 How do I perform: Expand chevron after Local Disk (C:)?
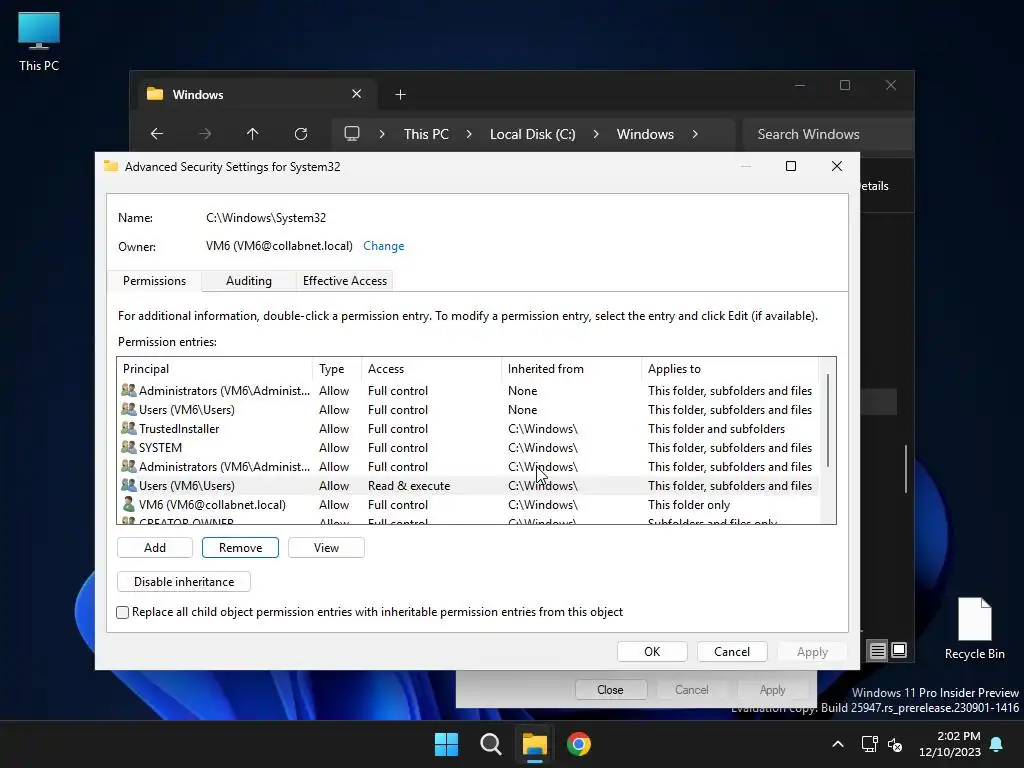(x=596, y=134)
